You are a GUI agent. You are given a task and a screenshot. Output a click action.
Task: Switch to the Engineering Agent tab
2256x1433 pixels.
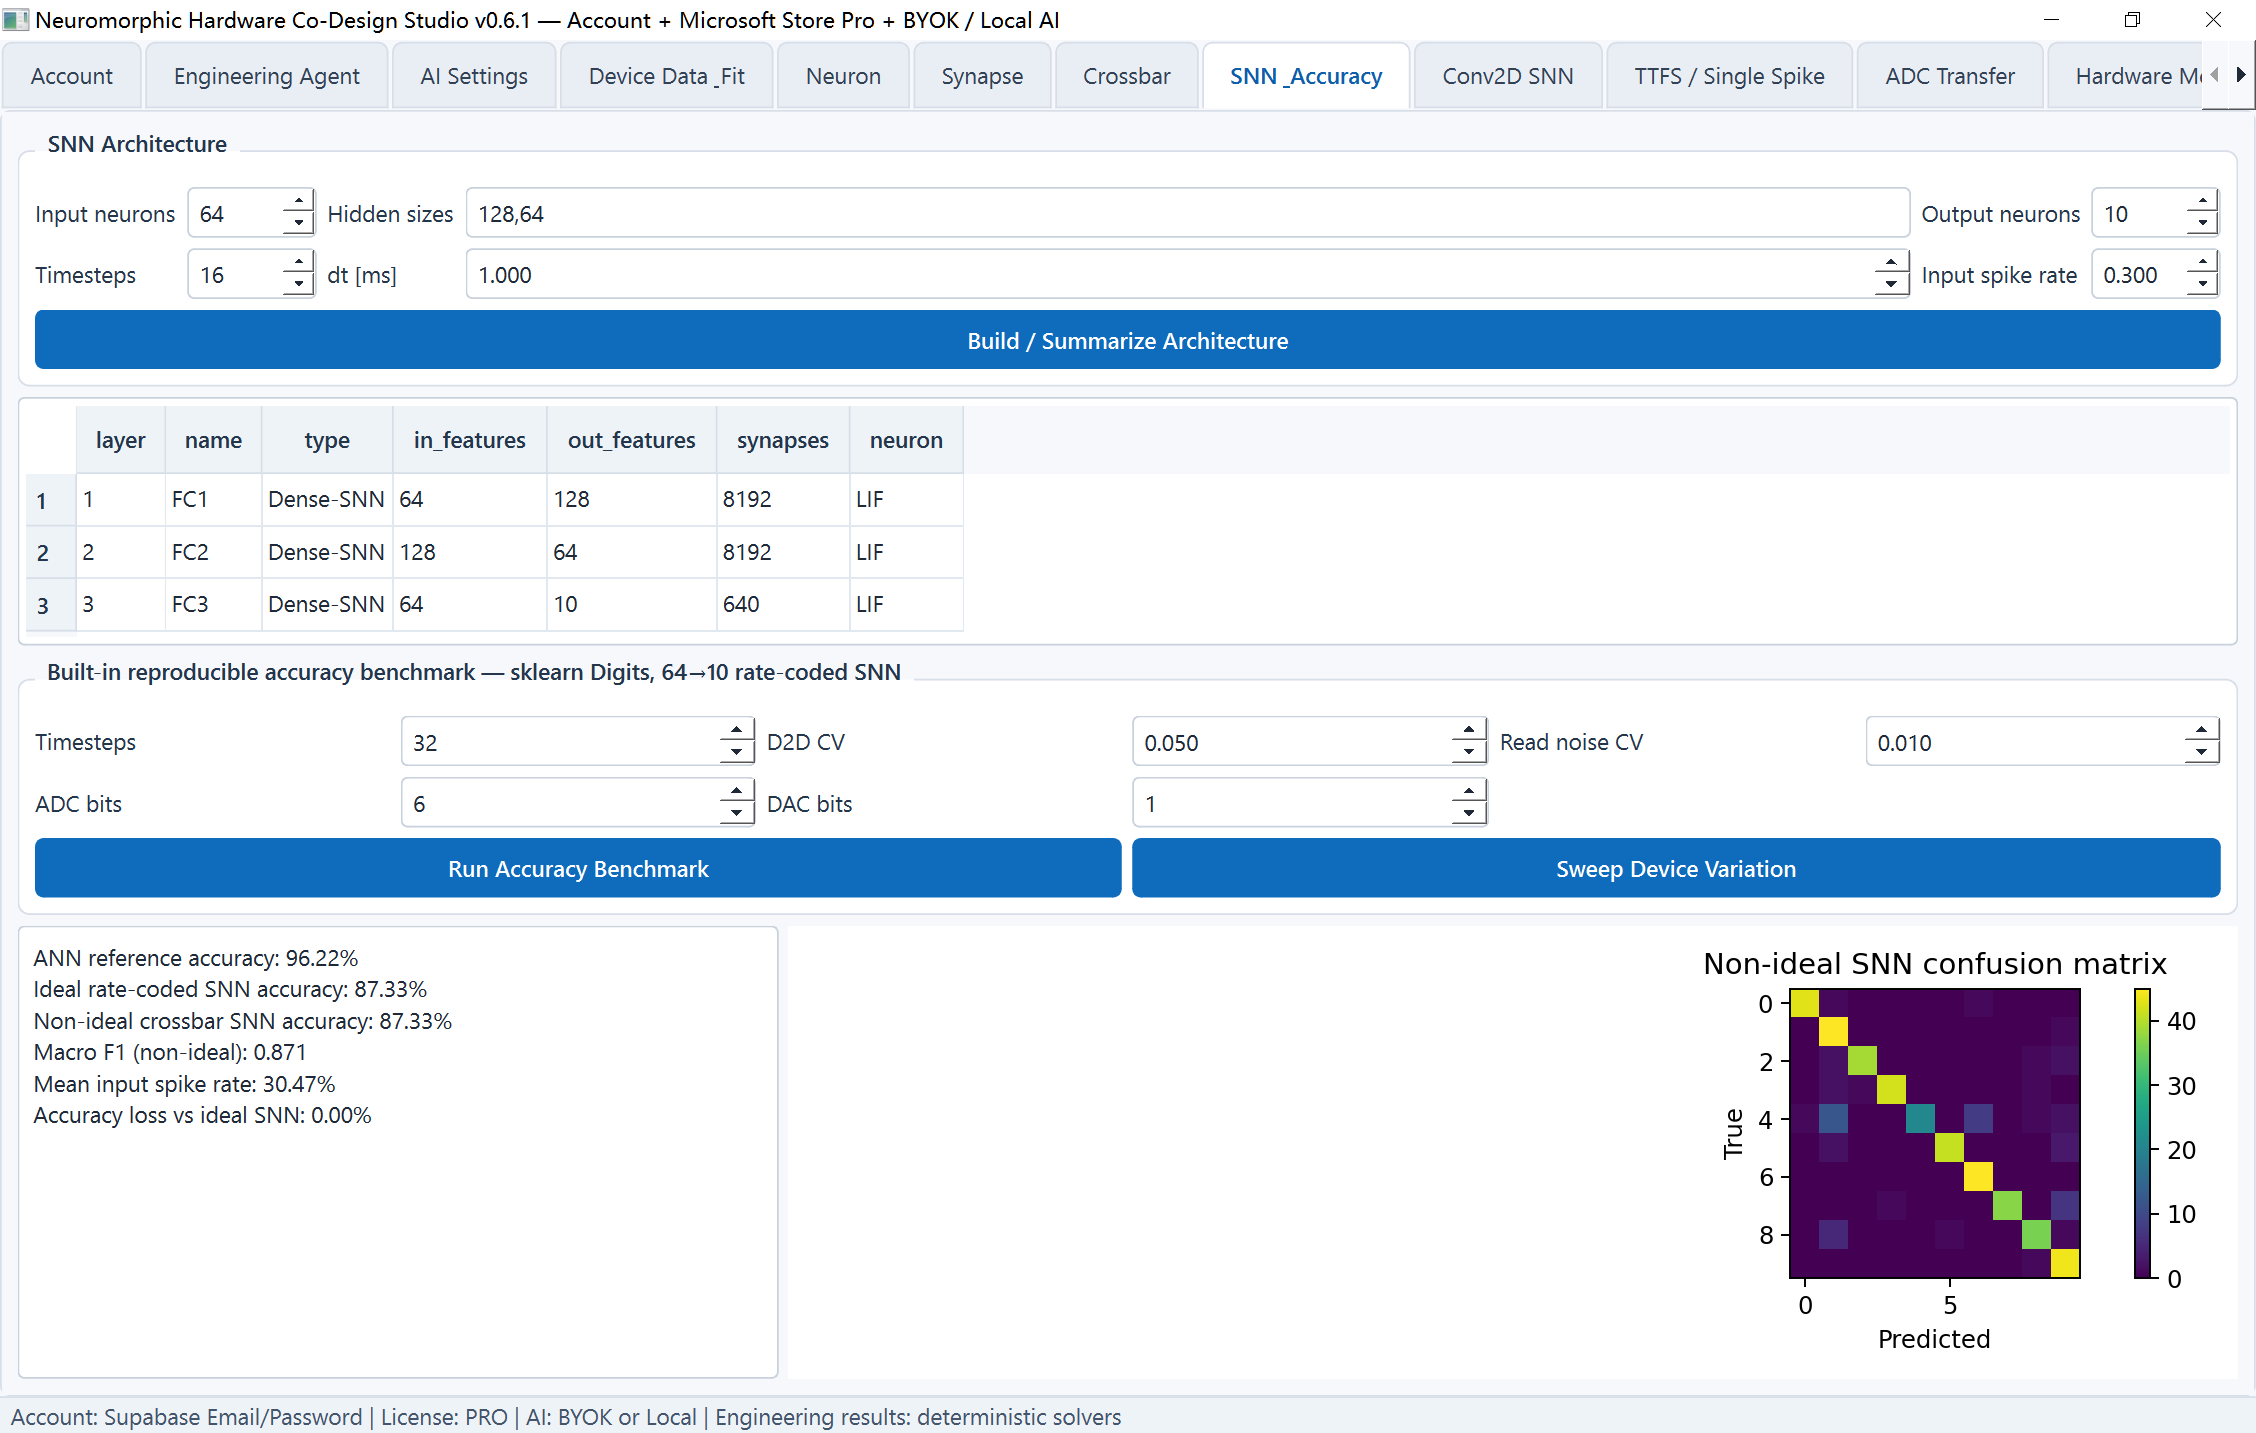(266, 76)
